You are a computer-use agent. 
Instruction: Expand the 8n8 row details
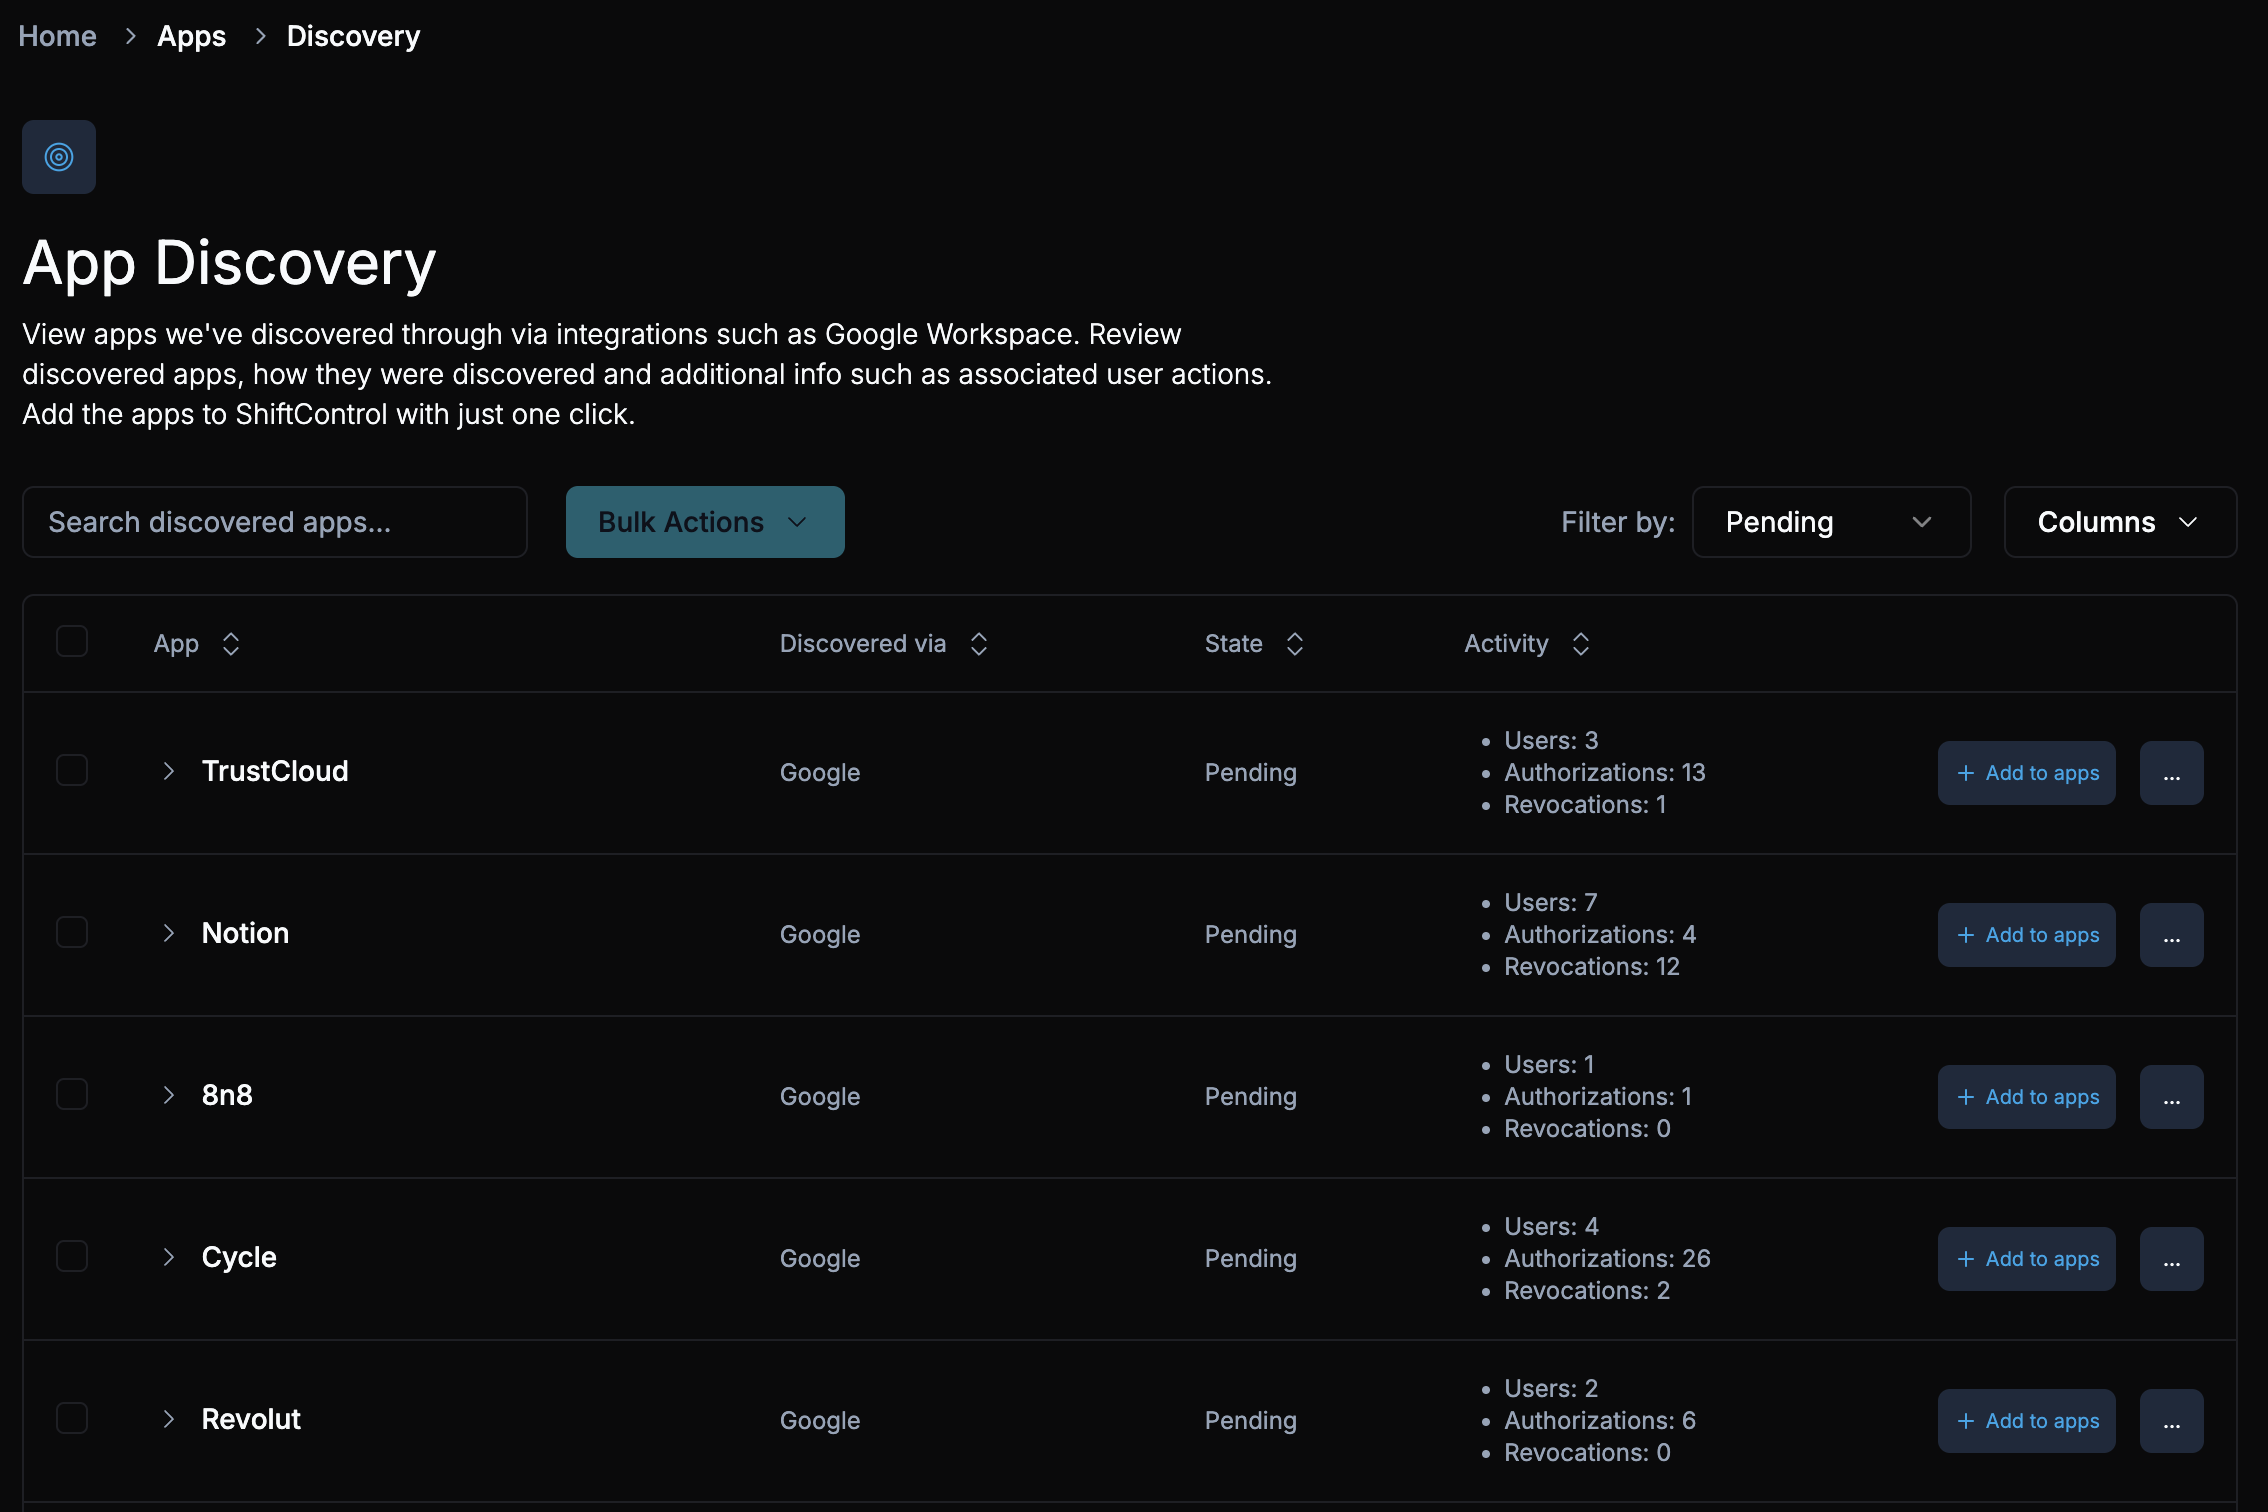click(x=168, y=1095)
